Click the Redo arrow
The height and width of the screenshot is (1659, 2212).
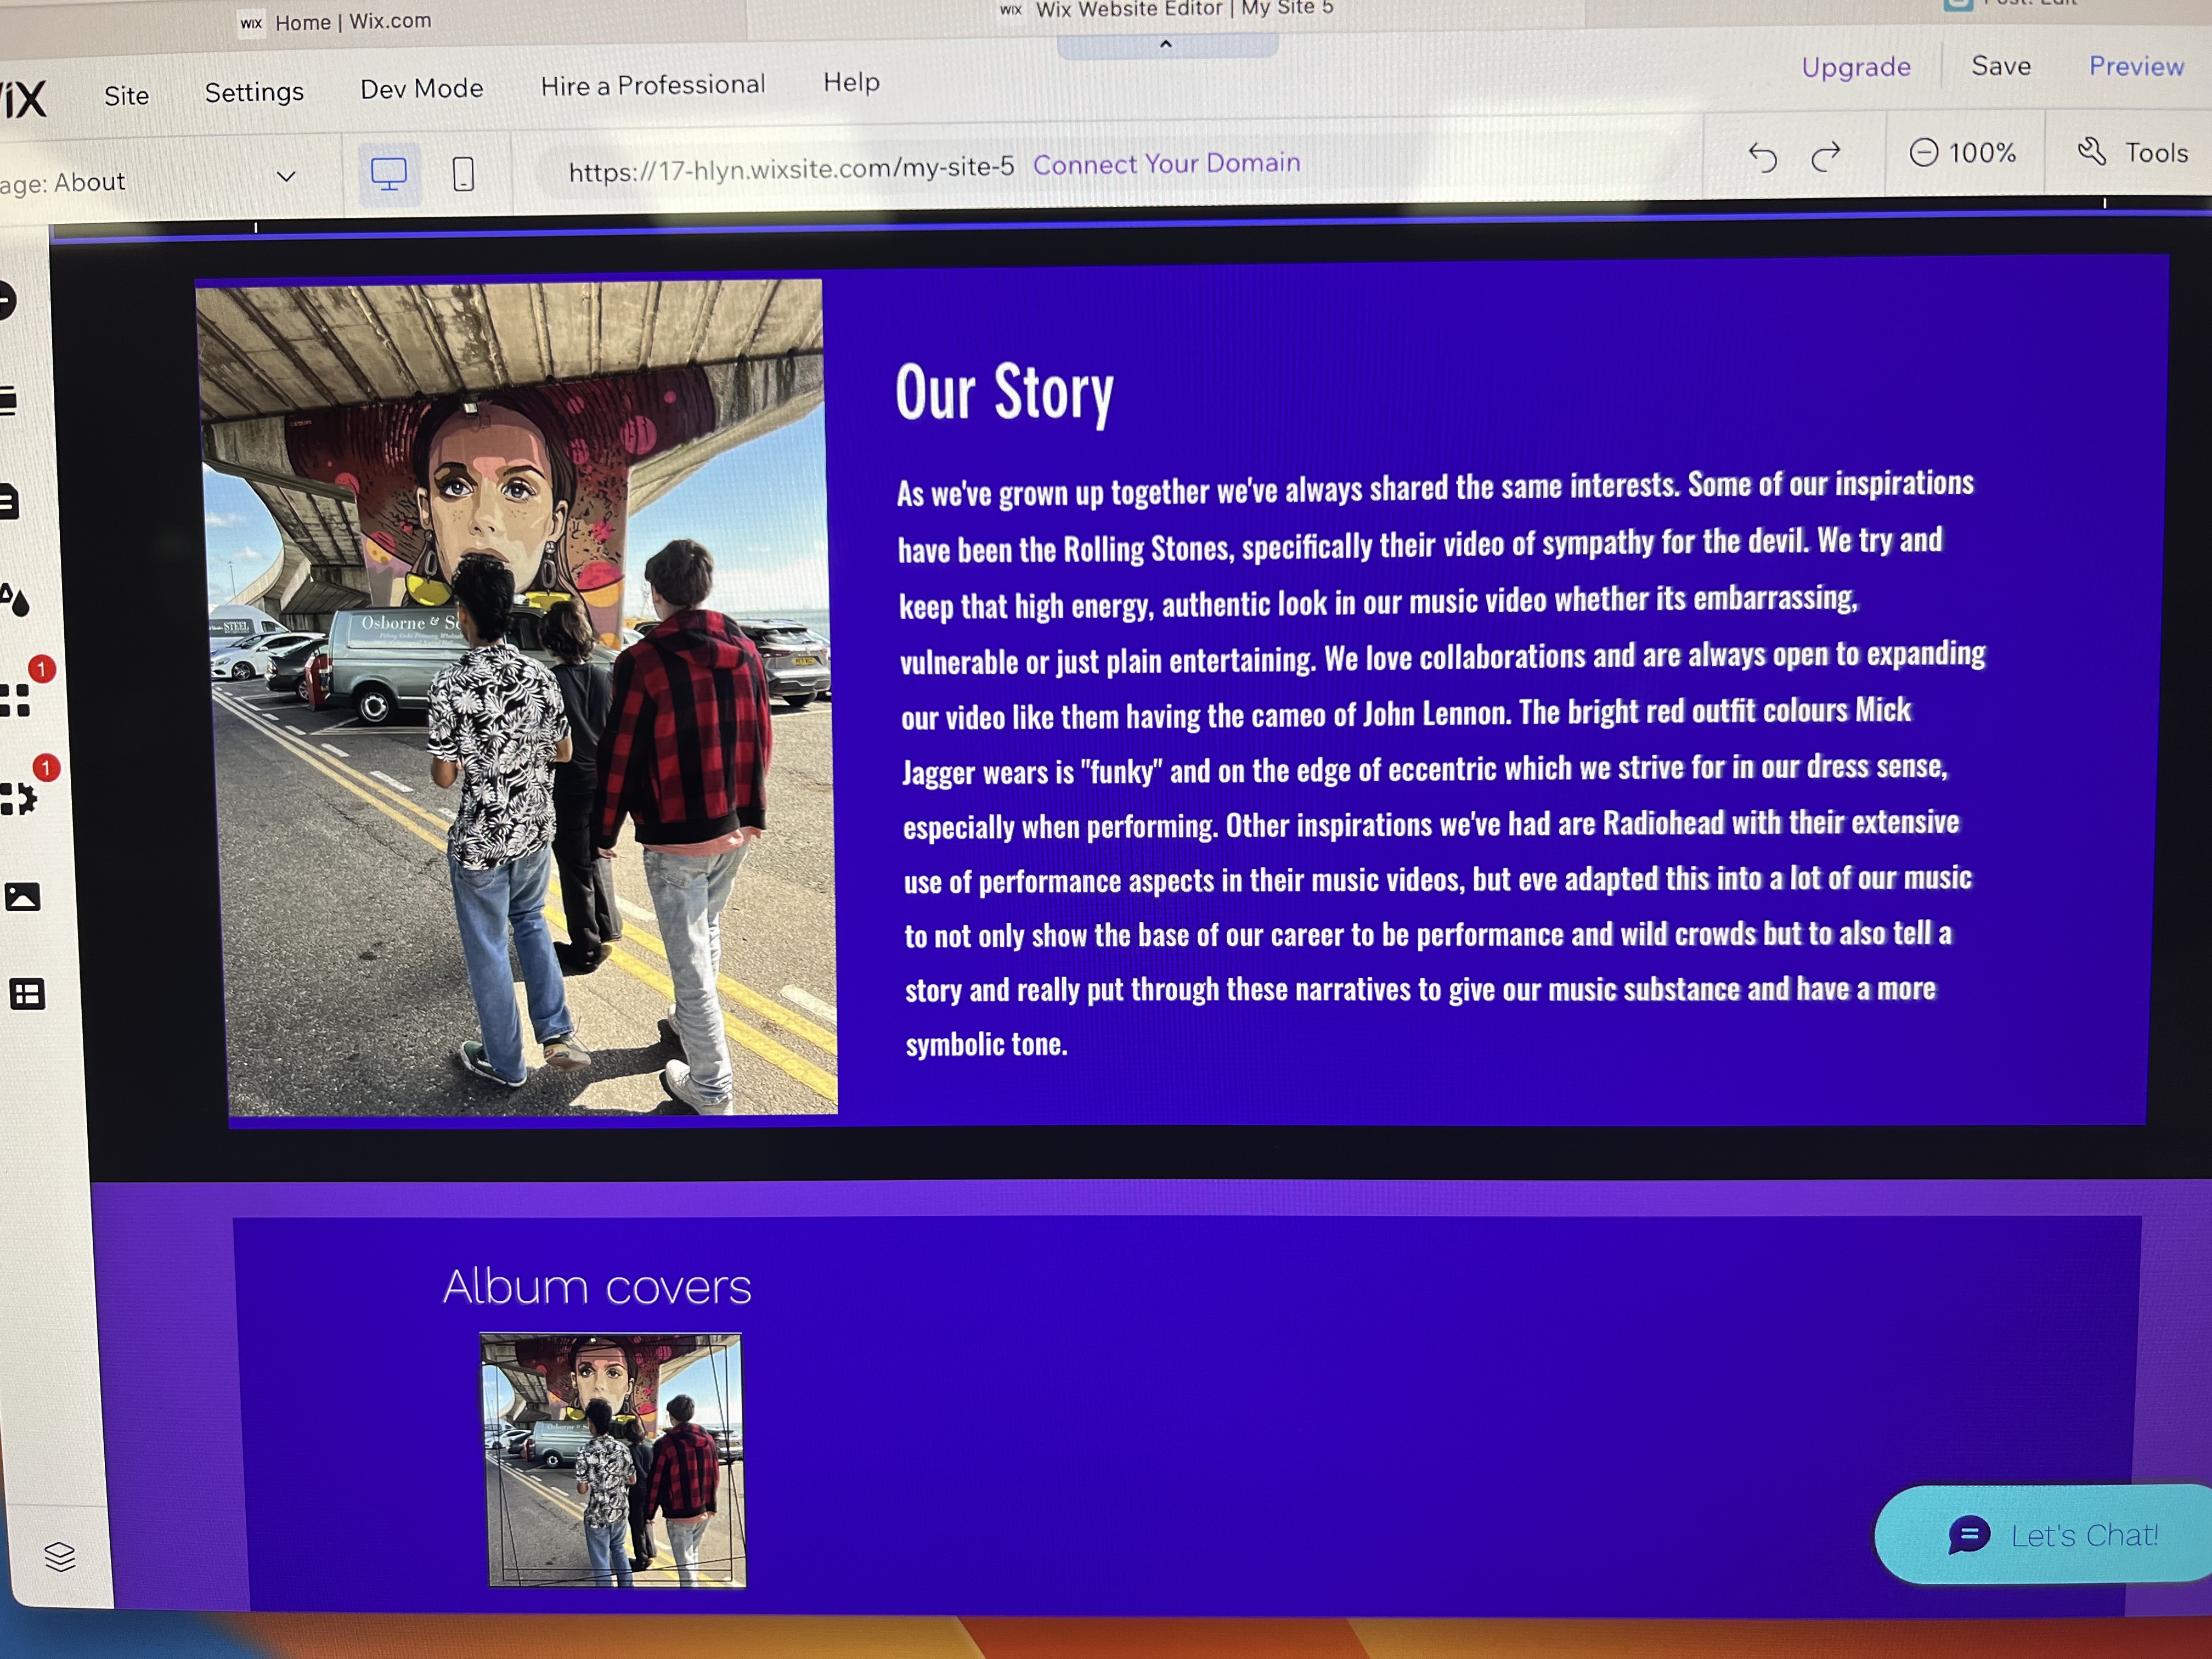[1826, 156]
